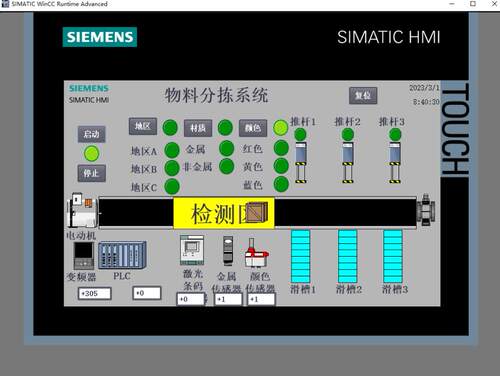The height and width of the screenshot is (376, 500).
Task: Click the 推杆3 push rod cylinder
Action: click(395, 163)
